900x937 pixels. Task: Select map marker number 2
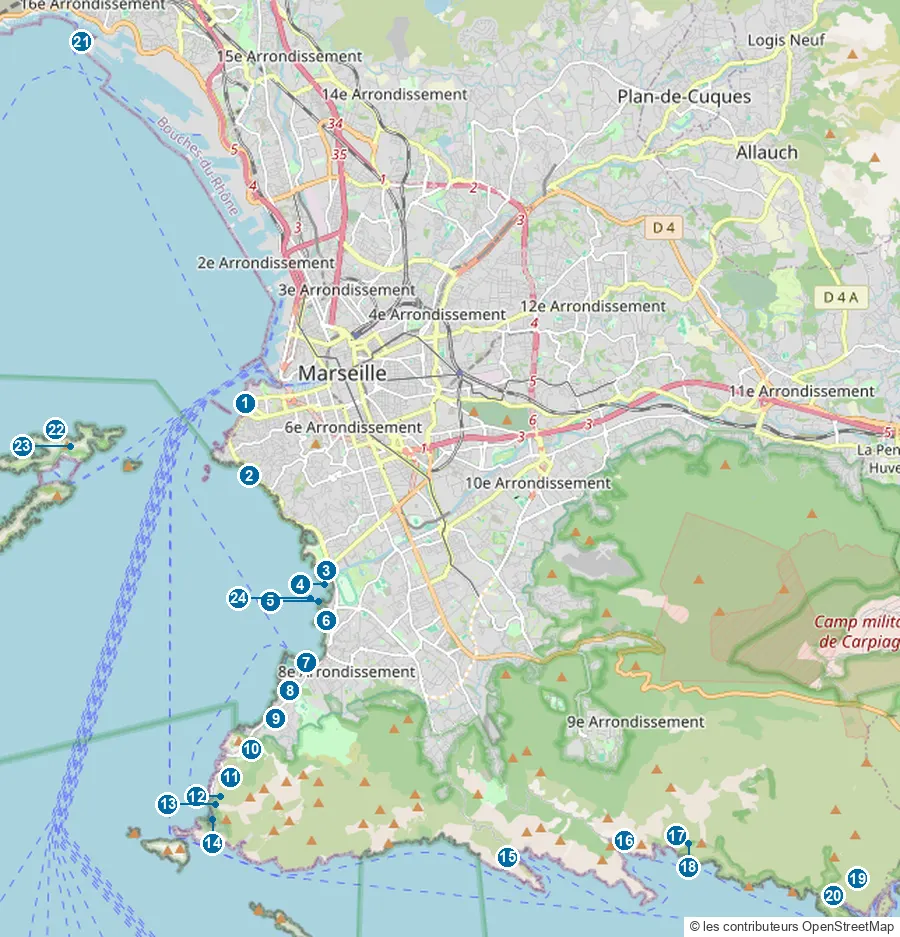[249, 476]
